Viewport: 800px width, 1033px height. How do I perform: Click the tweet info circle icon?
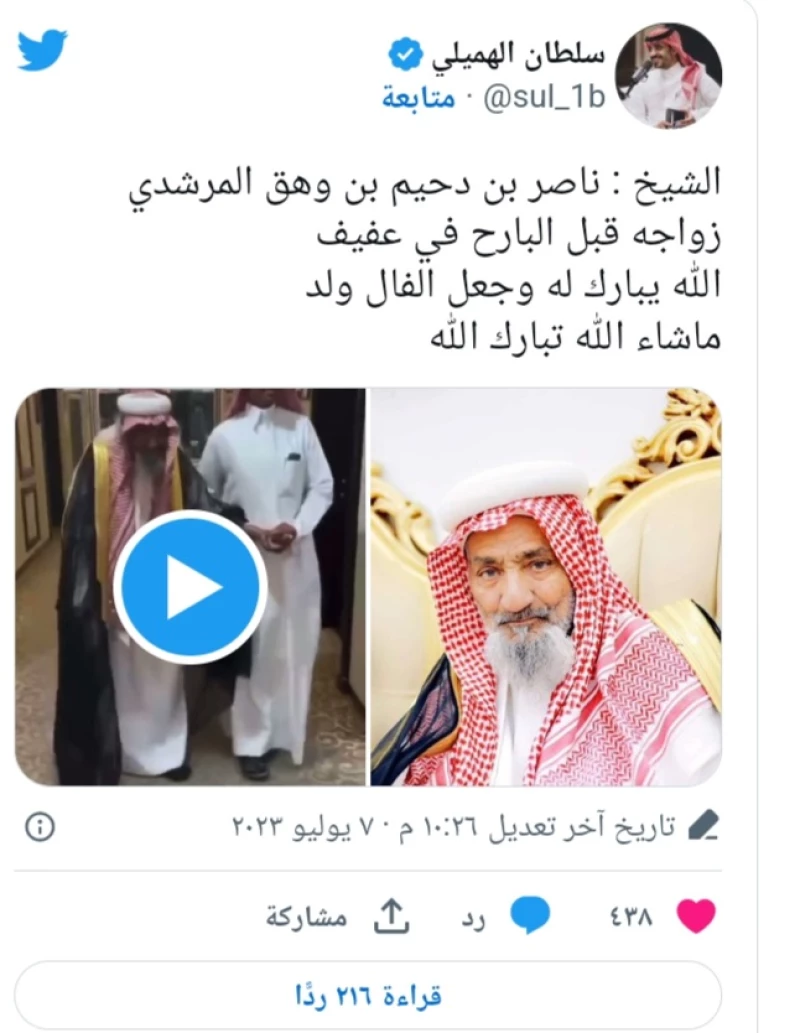tap(40, 826)
